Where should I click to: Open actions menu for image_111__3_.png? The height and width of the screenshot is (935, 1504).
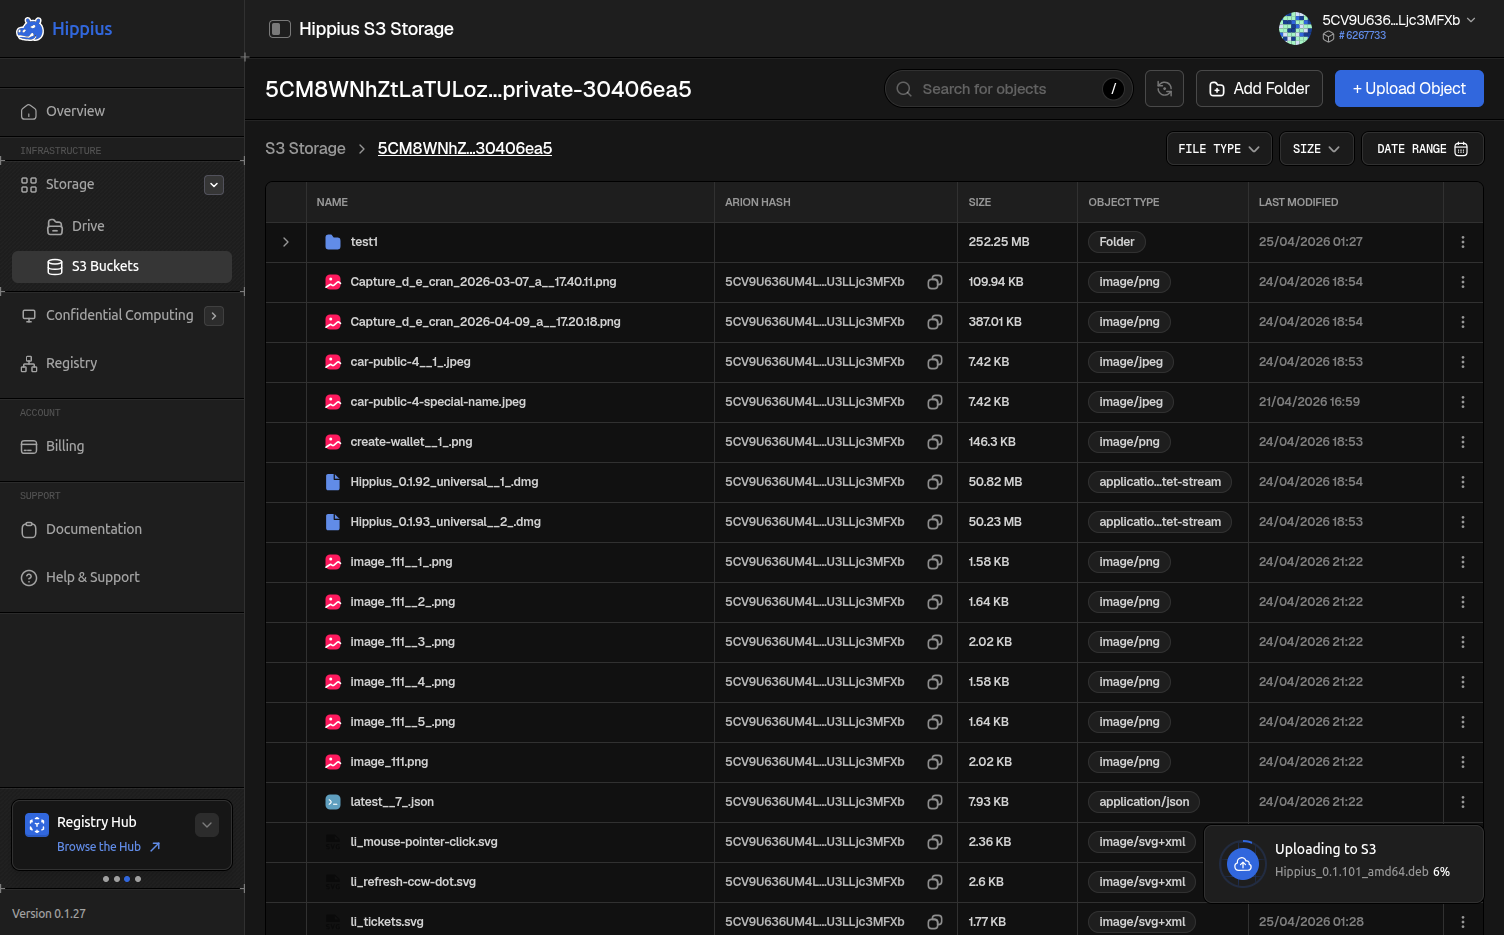(1463, 642)
